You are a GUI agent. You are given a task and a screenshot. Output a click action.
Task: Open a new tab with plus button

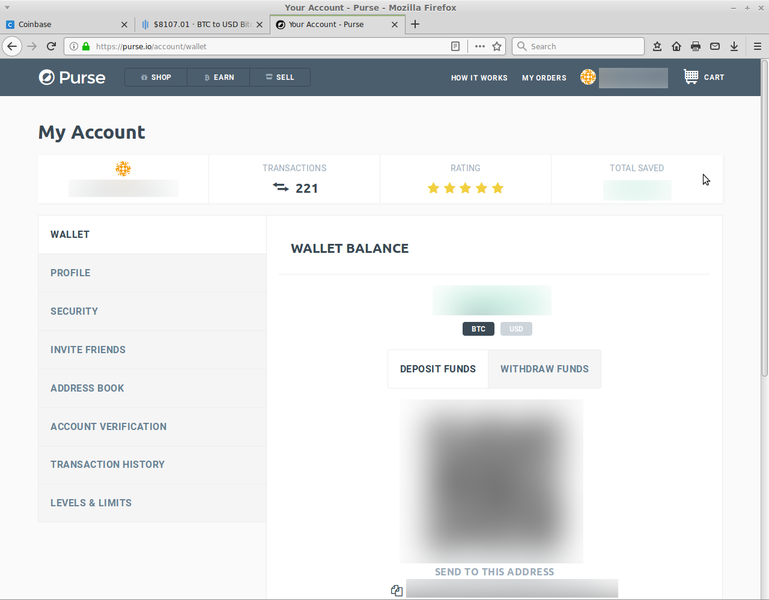(415, 24)
